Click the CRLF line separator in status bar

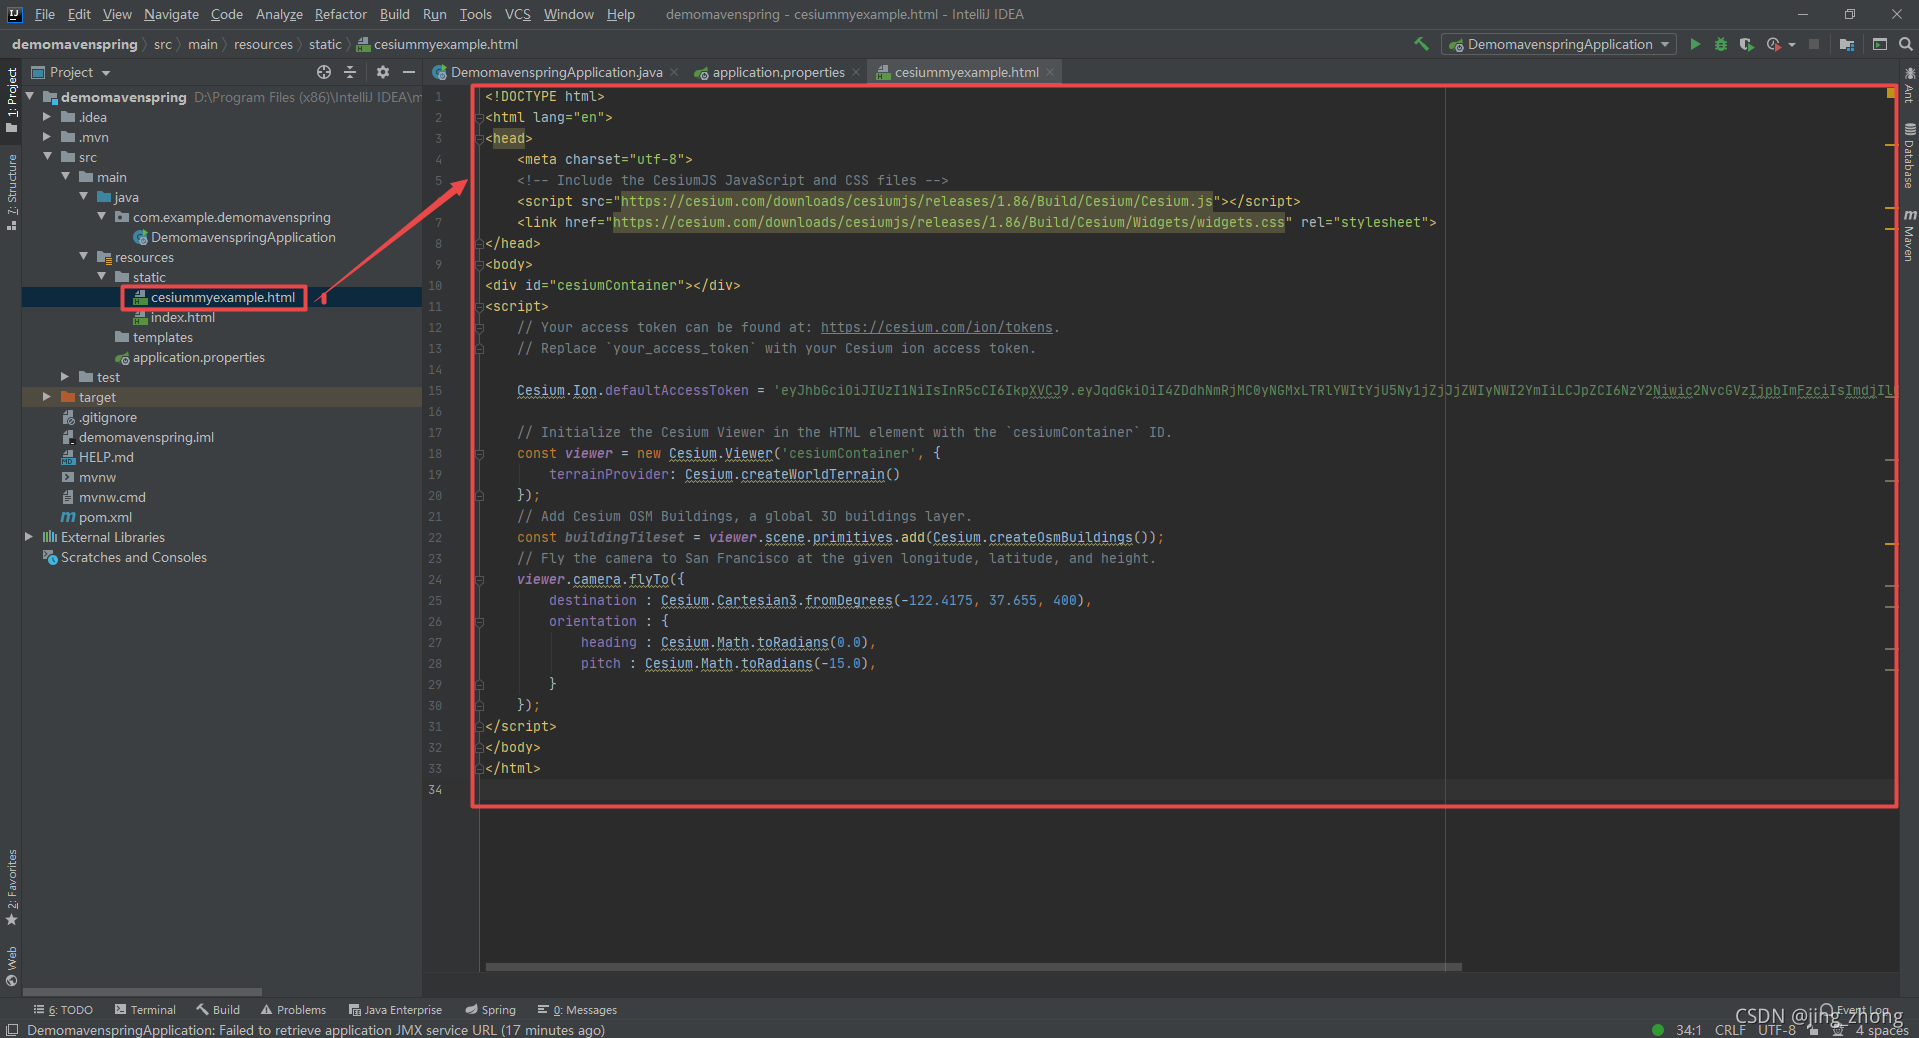tap(1730, 1030)
